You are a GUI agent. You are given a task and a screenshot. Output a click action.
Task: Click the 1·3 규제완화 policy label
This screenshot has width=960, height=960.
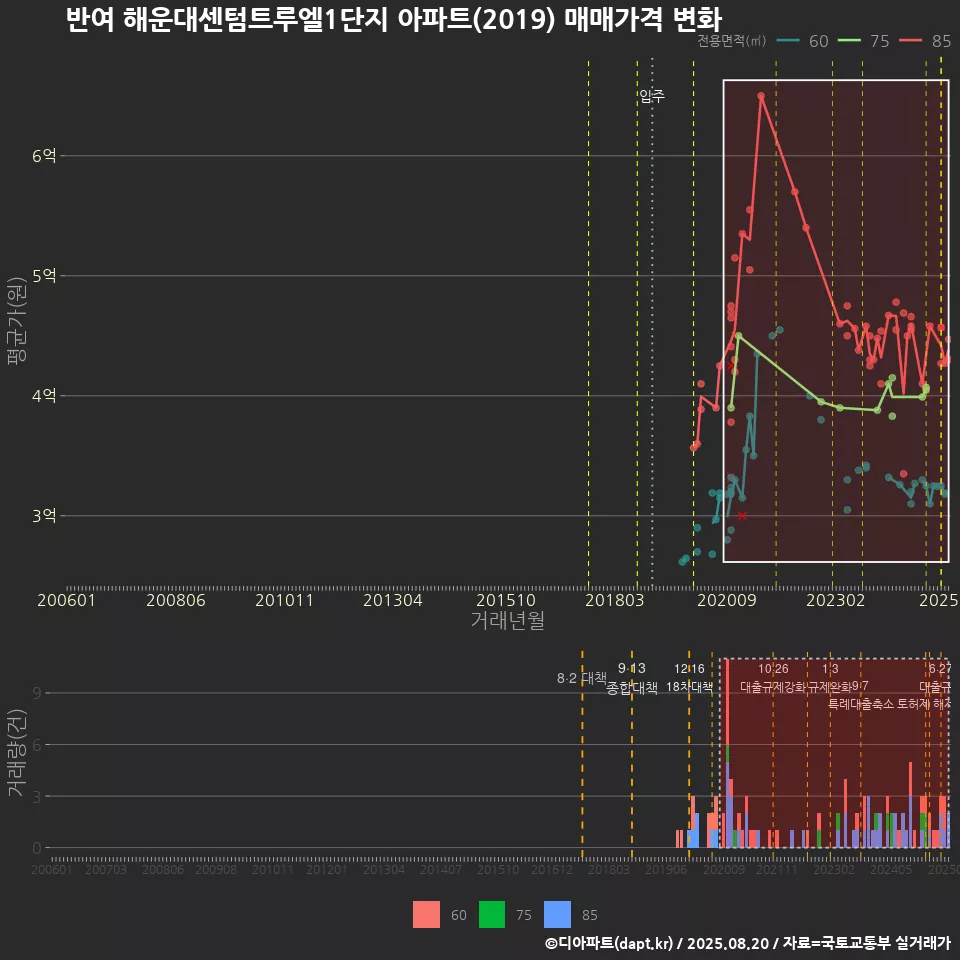(830, 678)
